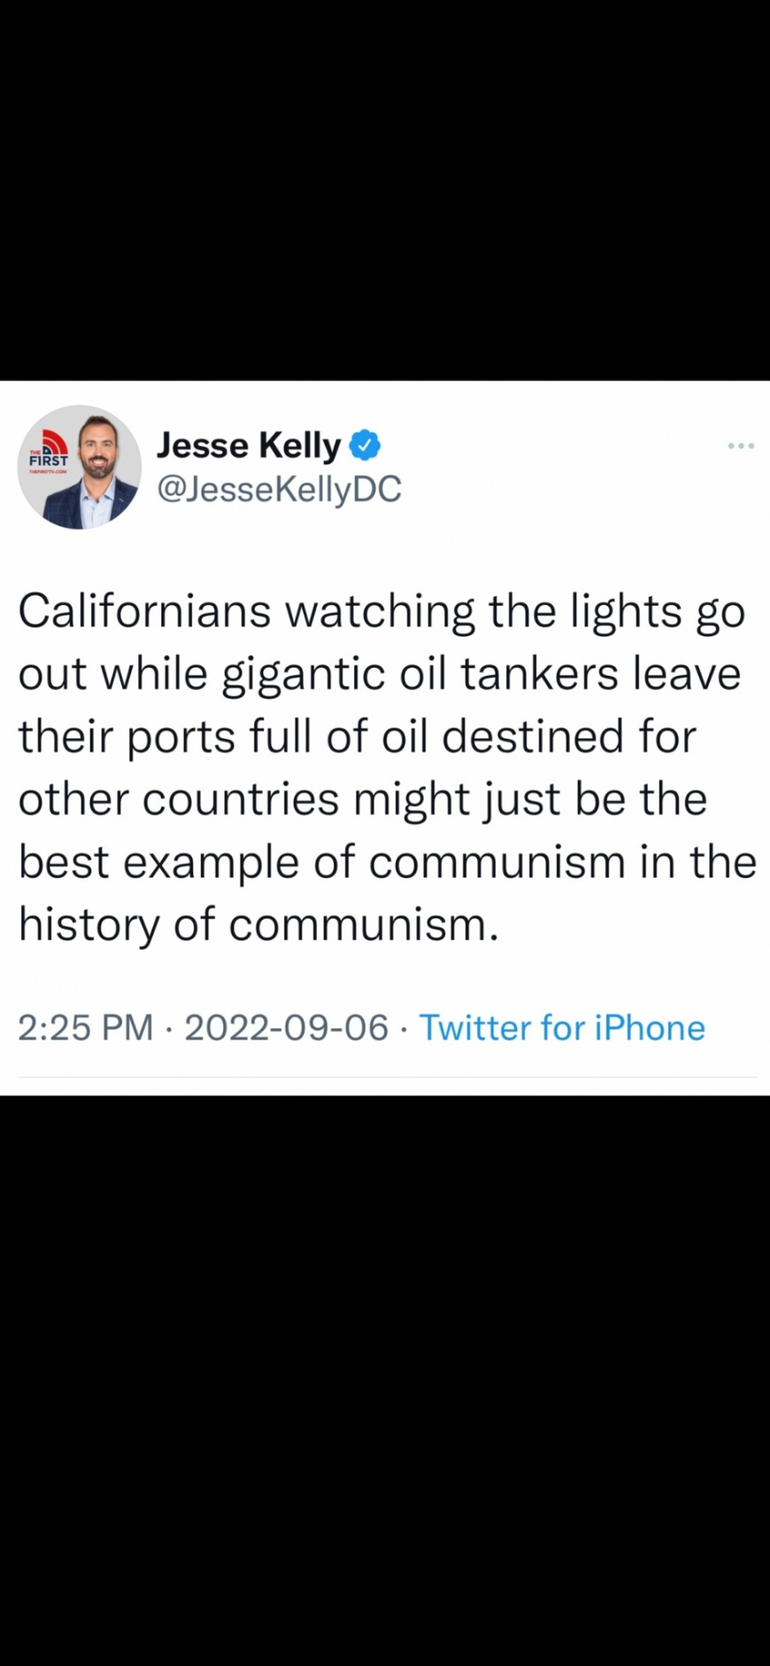Image resolution: width=770 pixels, height=1666 pixels.
Task: Click the tweet line starting with their ports
Action: click(x=357, y=737)
